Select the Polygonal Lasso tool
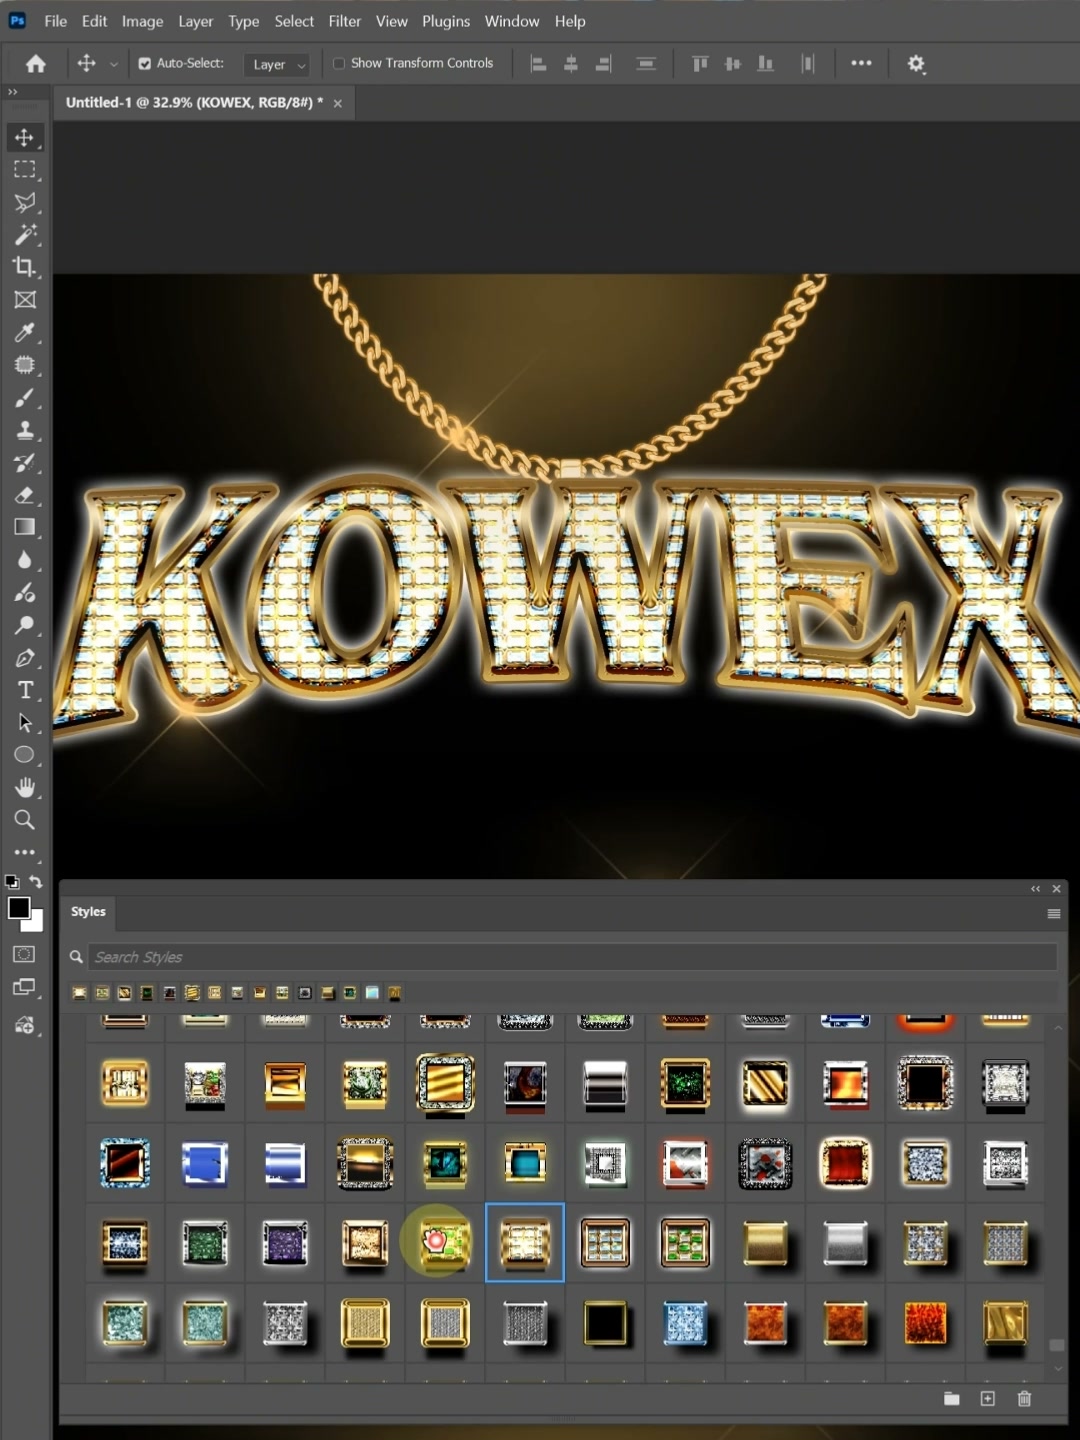The height and width of the screenshot is (1440, 1080). (25, 202)
